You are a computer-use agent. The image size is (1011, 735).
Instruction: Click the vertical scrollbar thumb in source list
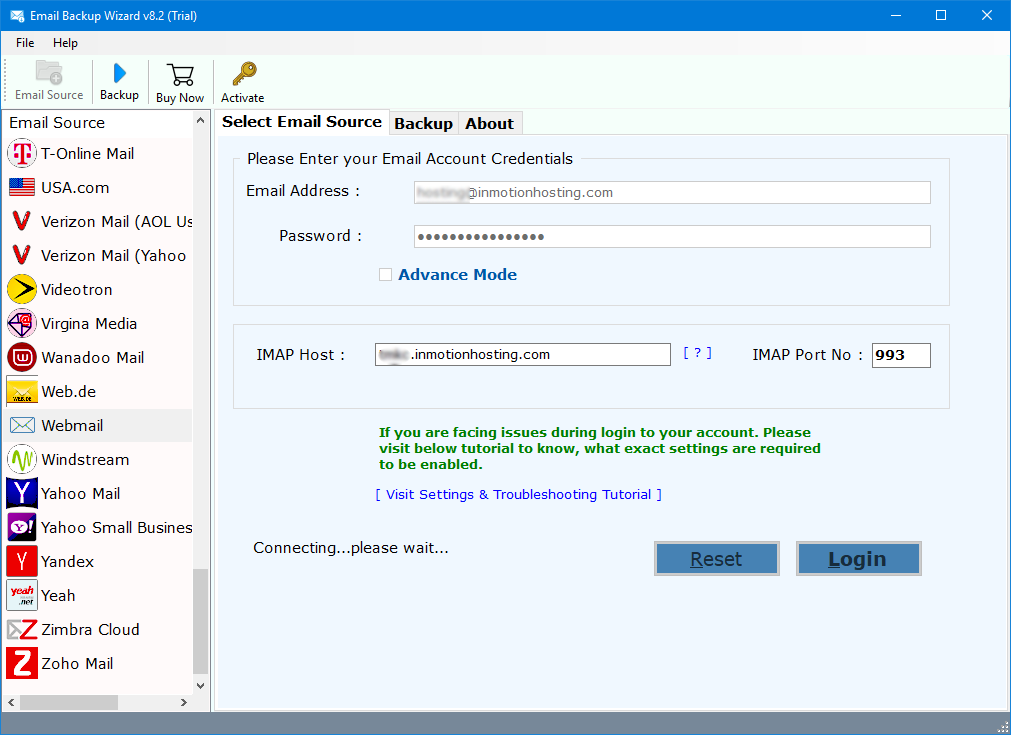(x=201, y=621)
